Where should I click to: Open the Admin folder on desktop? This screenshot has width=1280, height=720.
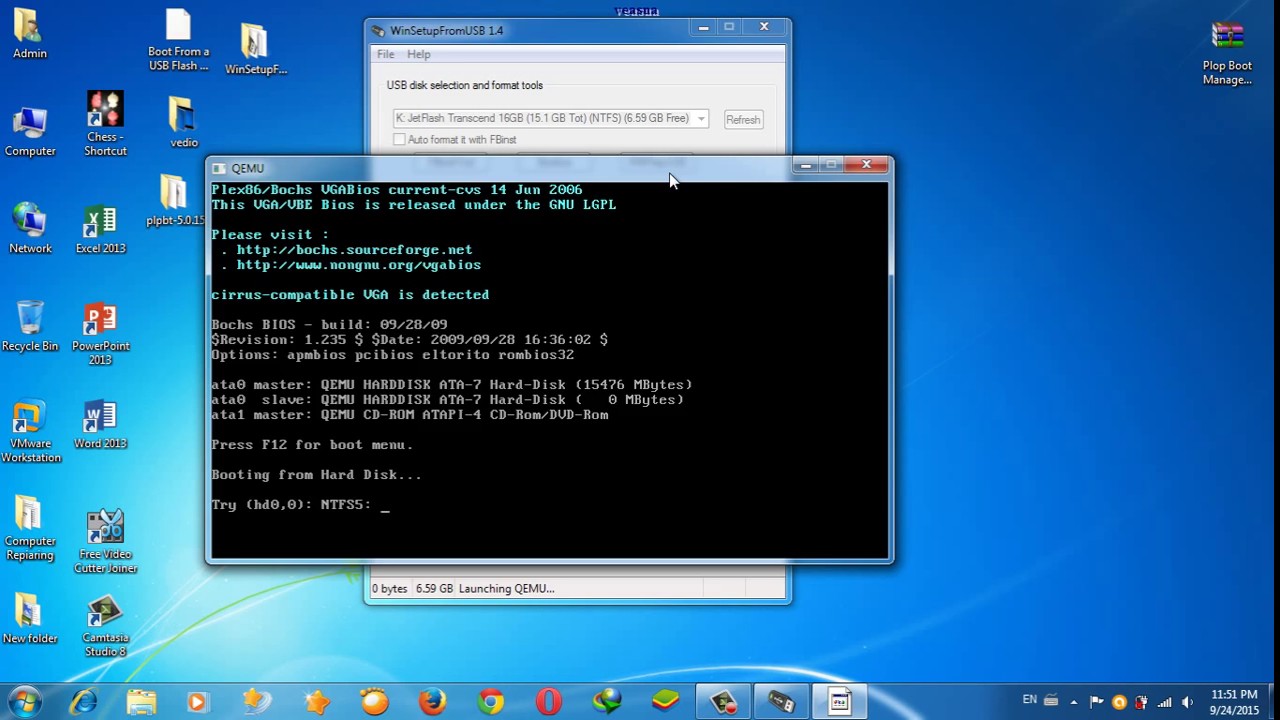(x=29, y=35)
